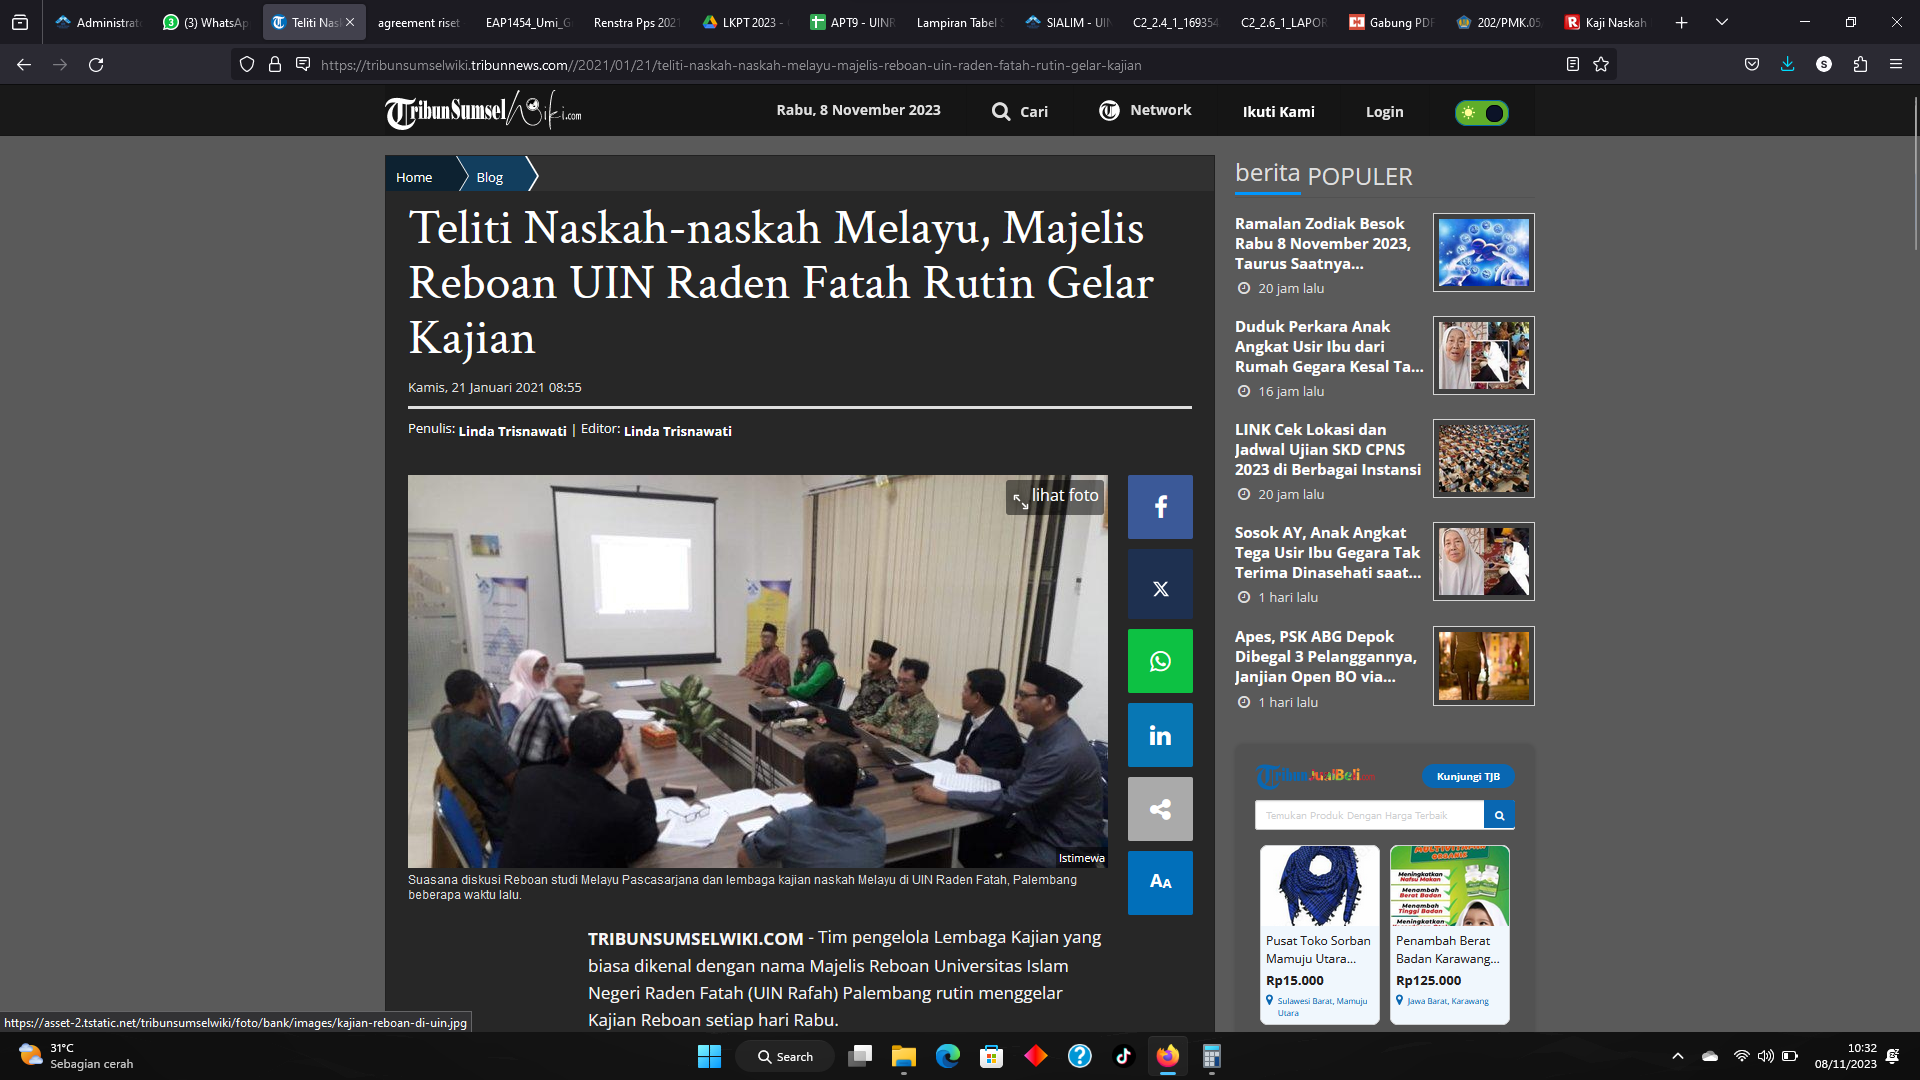Viewport: 1920px width, 1080px height.
Task: Toggle reader view in address bar
Action: point(1572,64)
